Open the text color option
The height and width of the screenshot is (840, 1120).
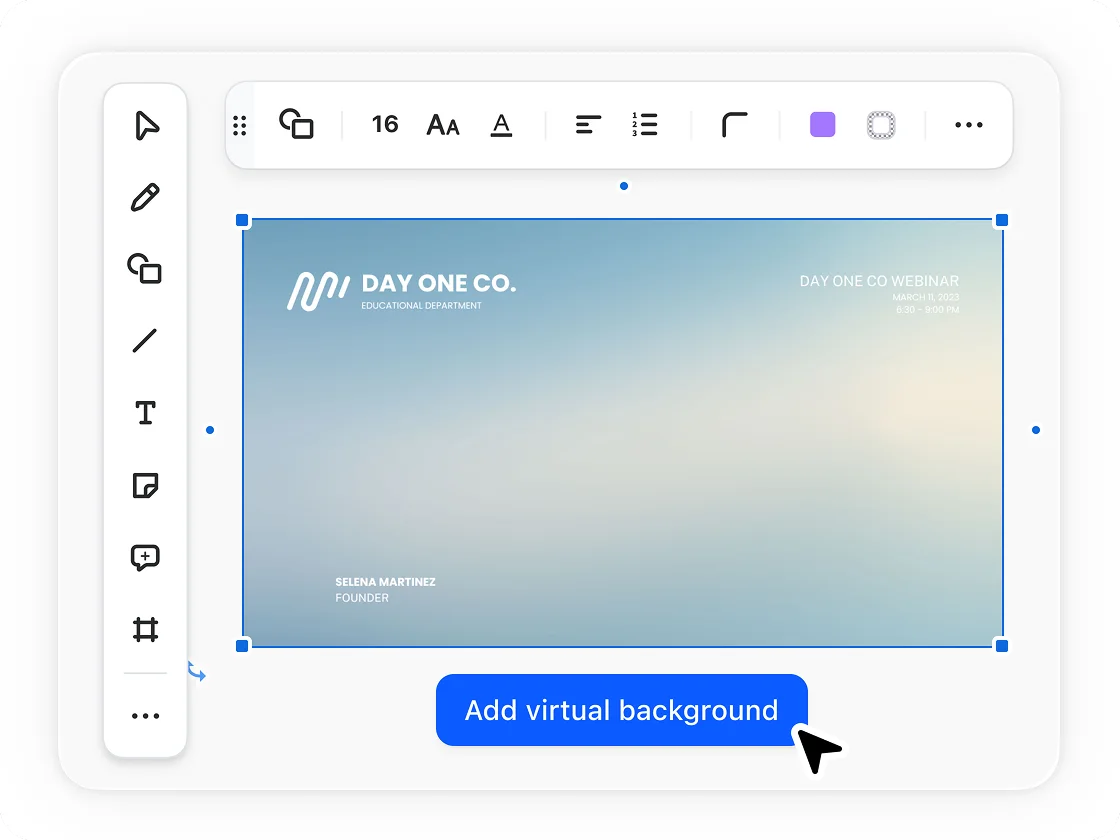tap(502, 125)
